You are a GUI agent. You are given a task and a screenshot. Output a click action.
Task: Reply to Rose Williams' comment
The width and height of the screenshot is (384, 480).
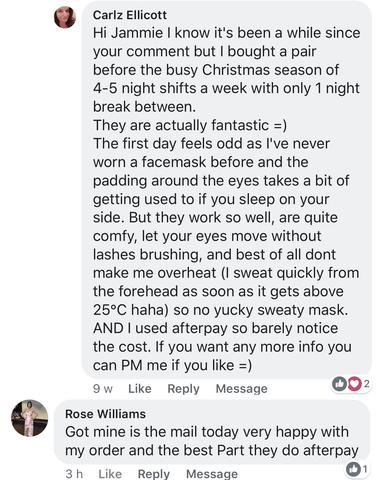point(154,474)
